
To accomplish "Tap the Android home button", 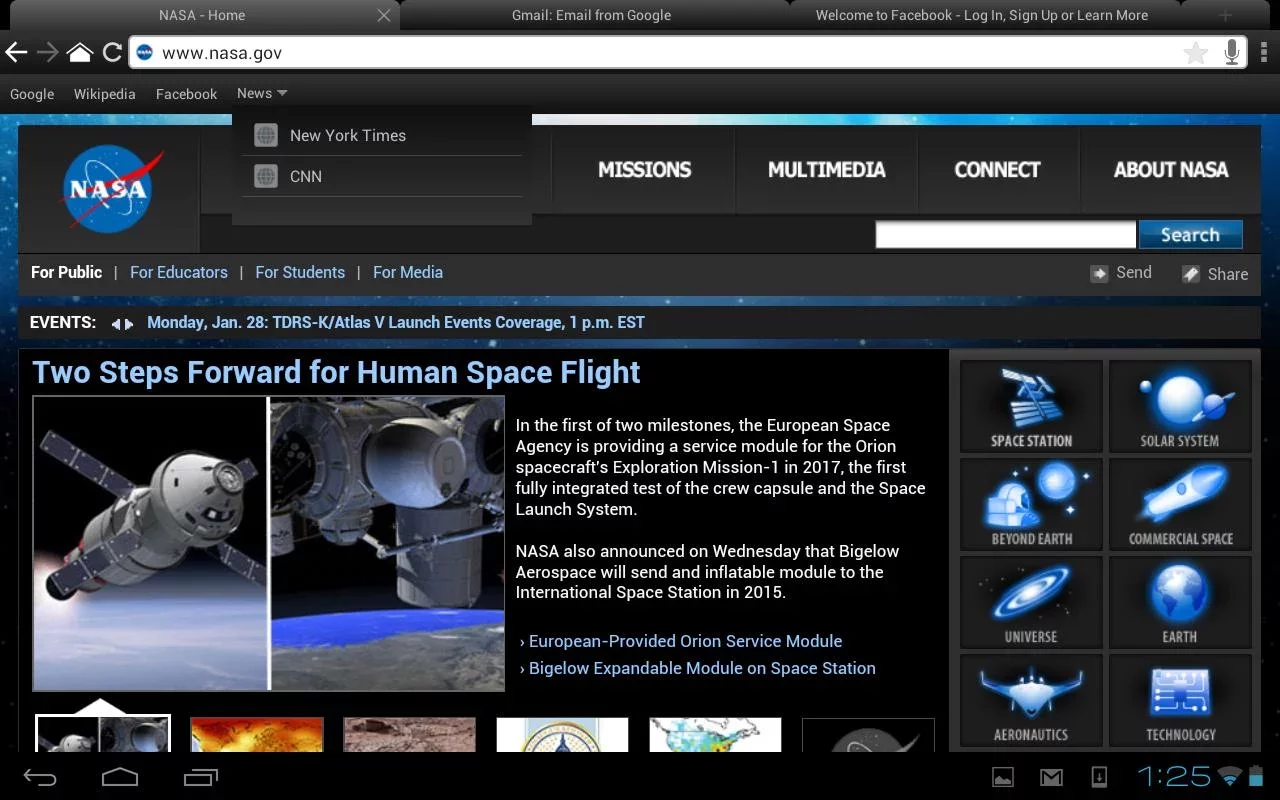I will [120, 777].
